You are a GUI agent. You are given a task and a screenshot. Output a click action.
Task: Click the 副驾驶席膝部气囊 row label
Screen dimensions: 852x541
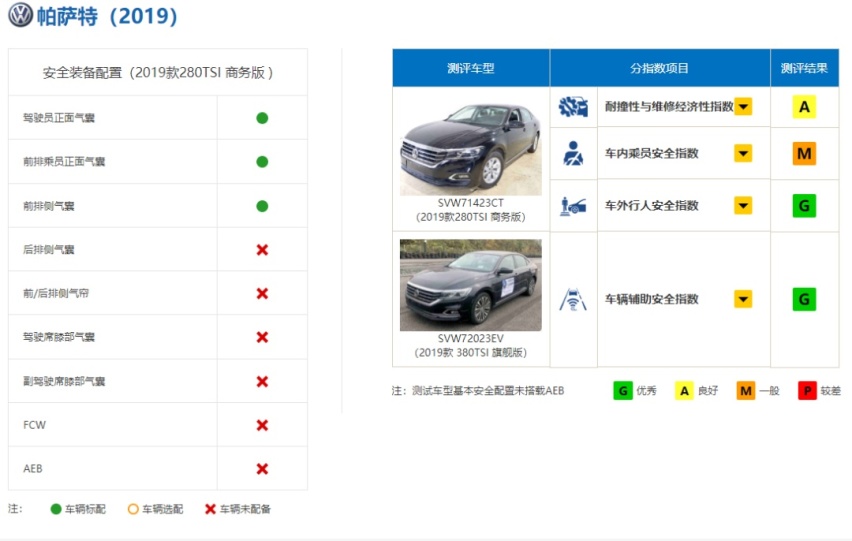(64, 381)
